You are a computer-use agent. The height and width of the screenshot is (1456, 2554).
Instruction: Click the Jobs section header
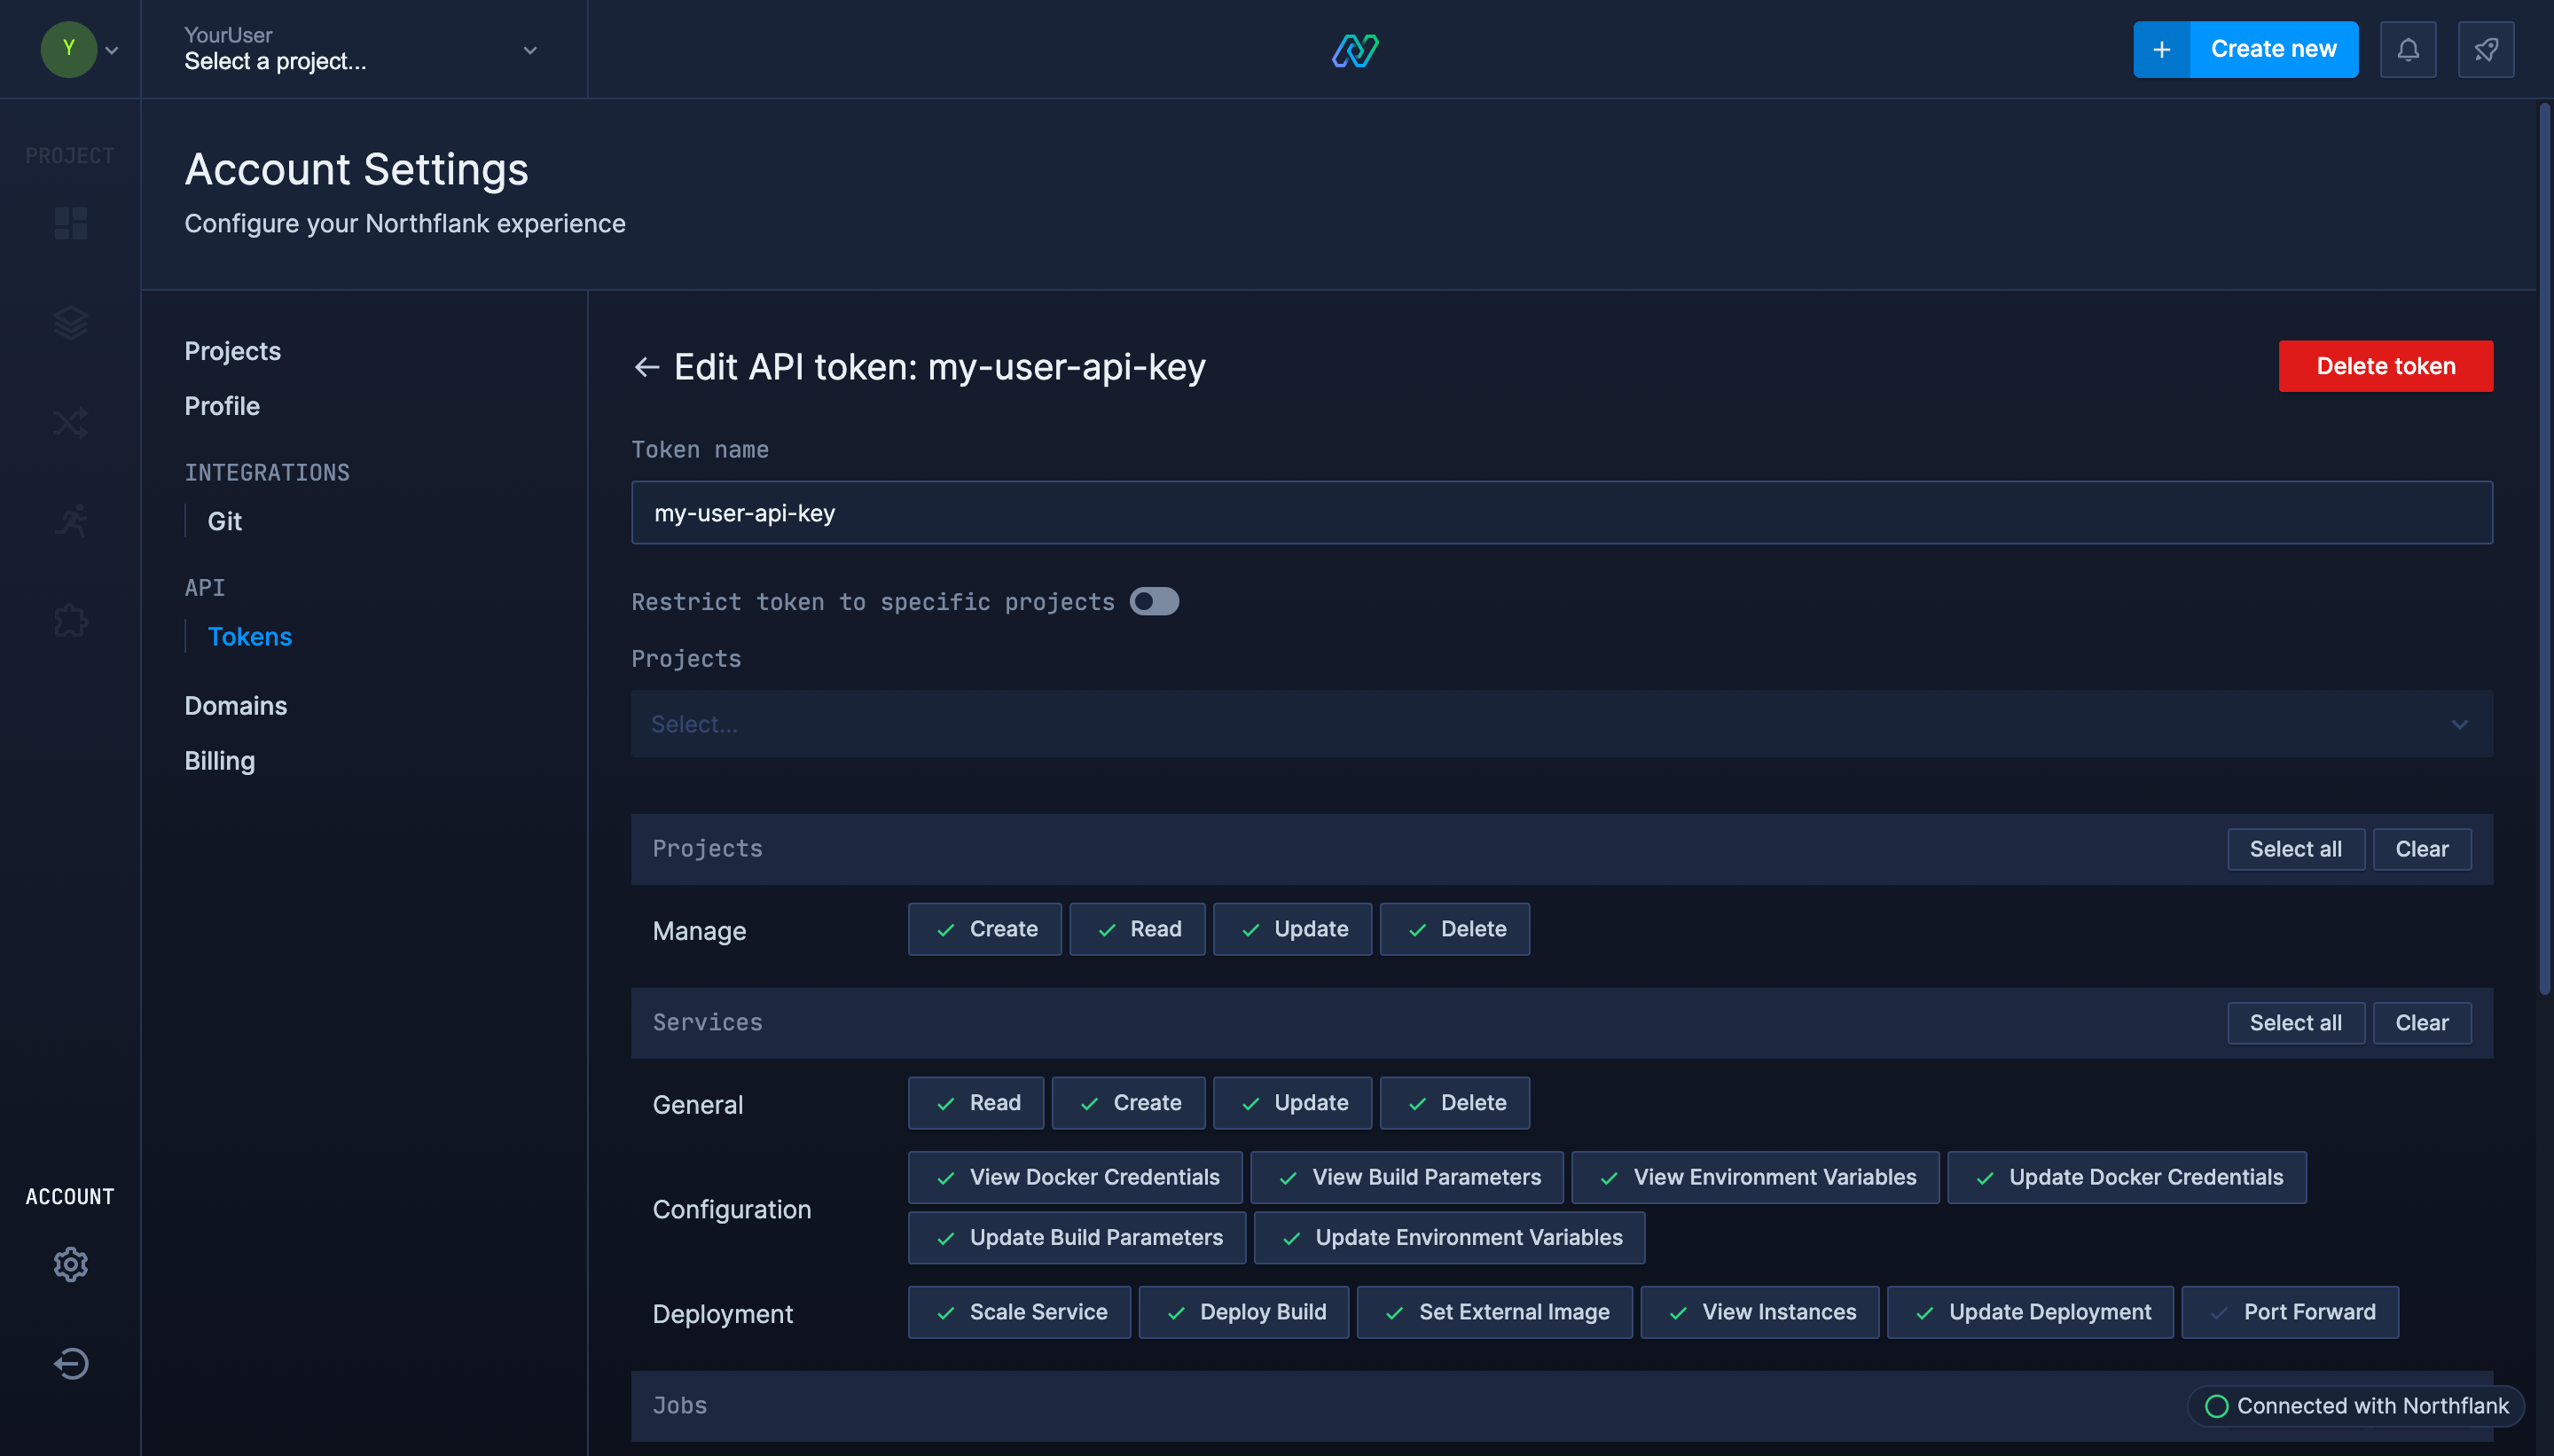point(1561,1405)
